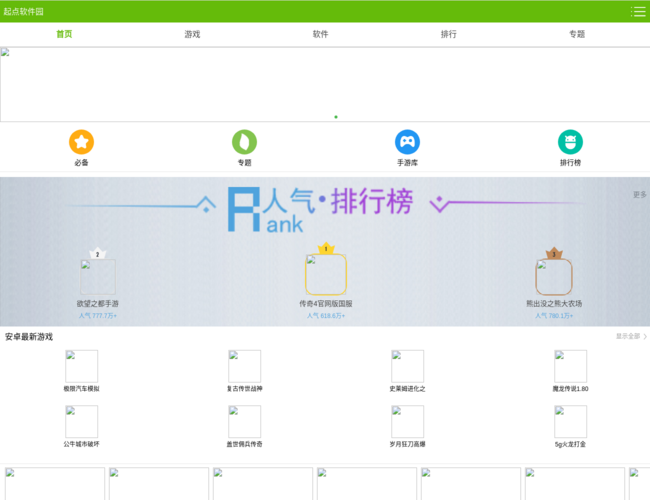
Task: Open the 专题 tab in navigation bar
Action: [577, 34]
